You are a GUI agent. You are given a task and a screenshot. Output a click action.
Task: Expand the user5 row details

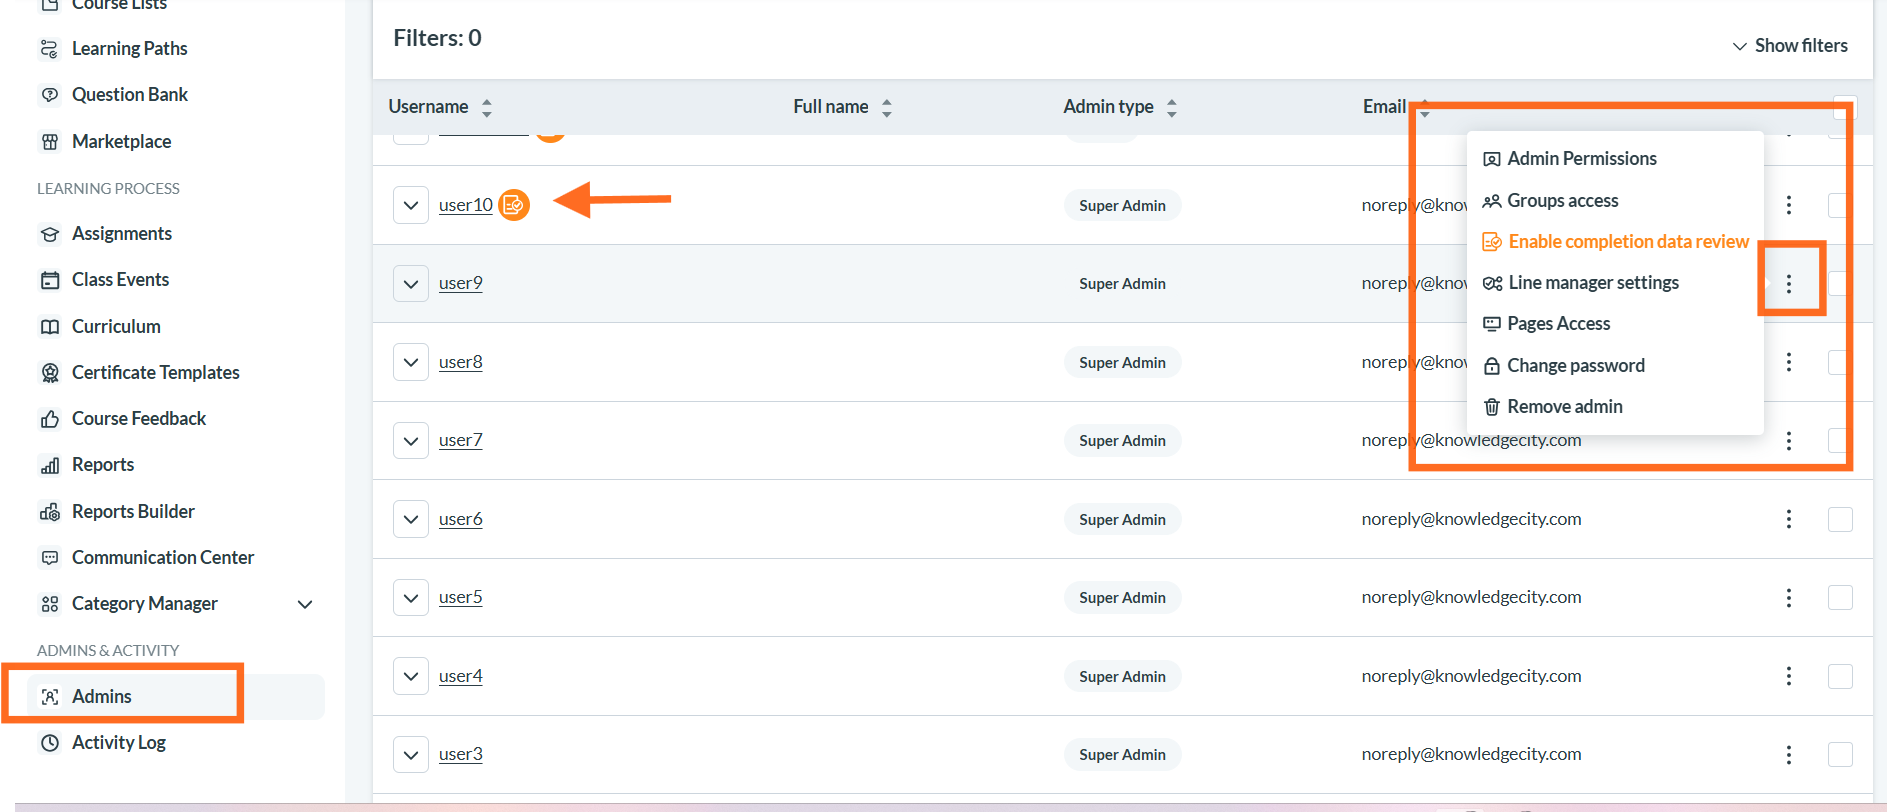tap(411, 597)
